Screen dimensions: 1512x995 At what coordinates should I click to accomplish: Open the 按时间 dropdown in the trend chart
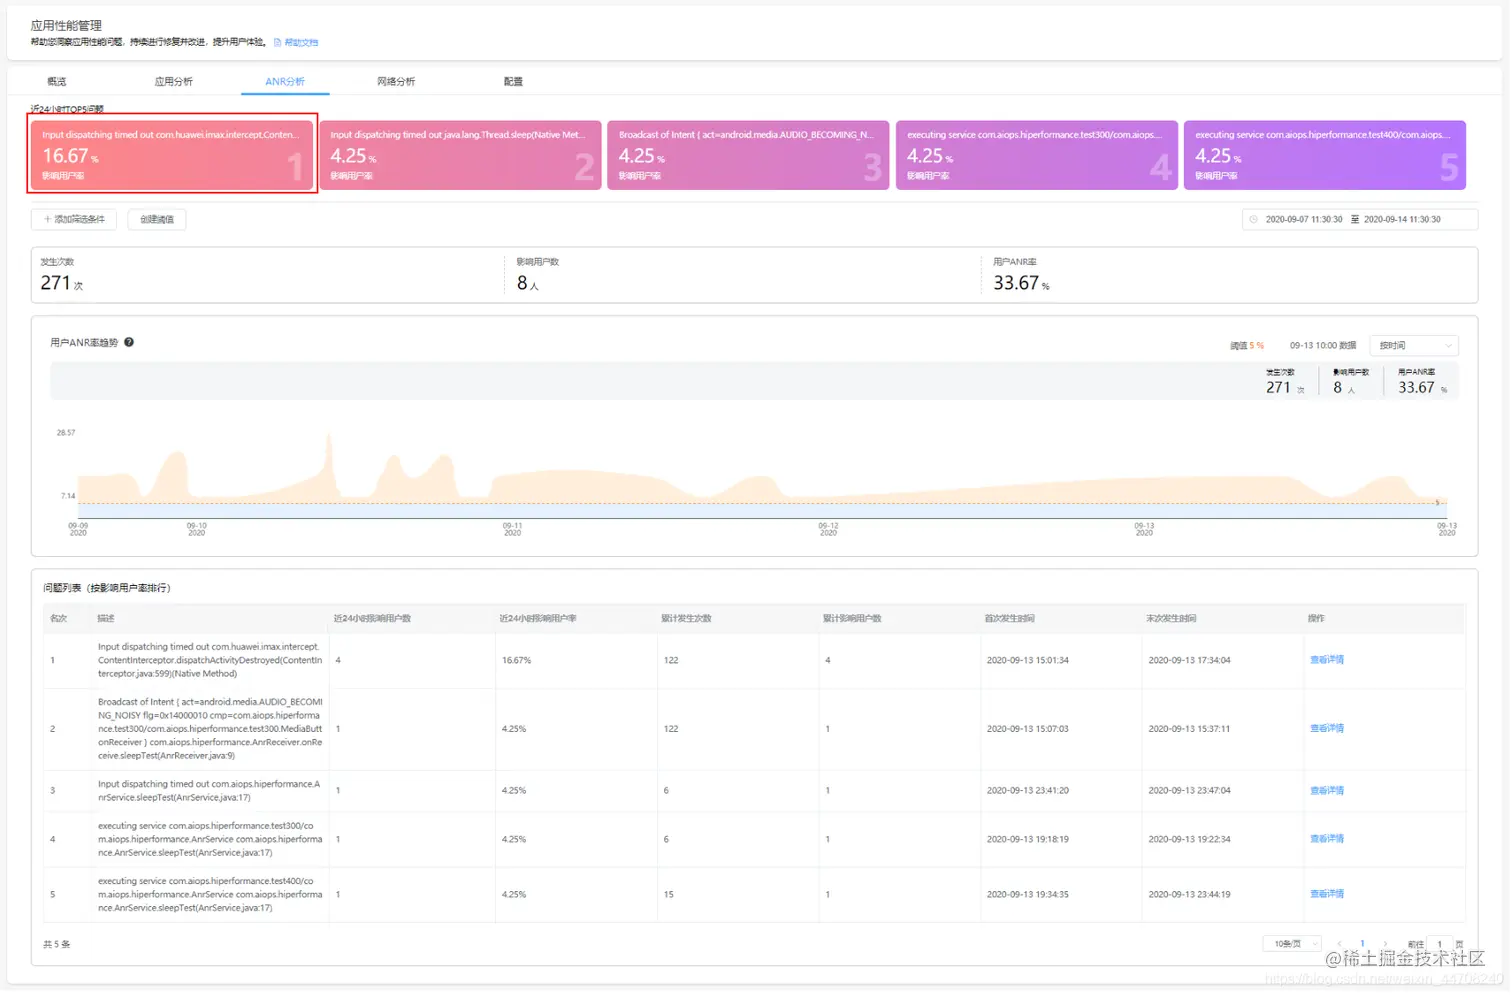[x=1414, y=345]
